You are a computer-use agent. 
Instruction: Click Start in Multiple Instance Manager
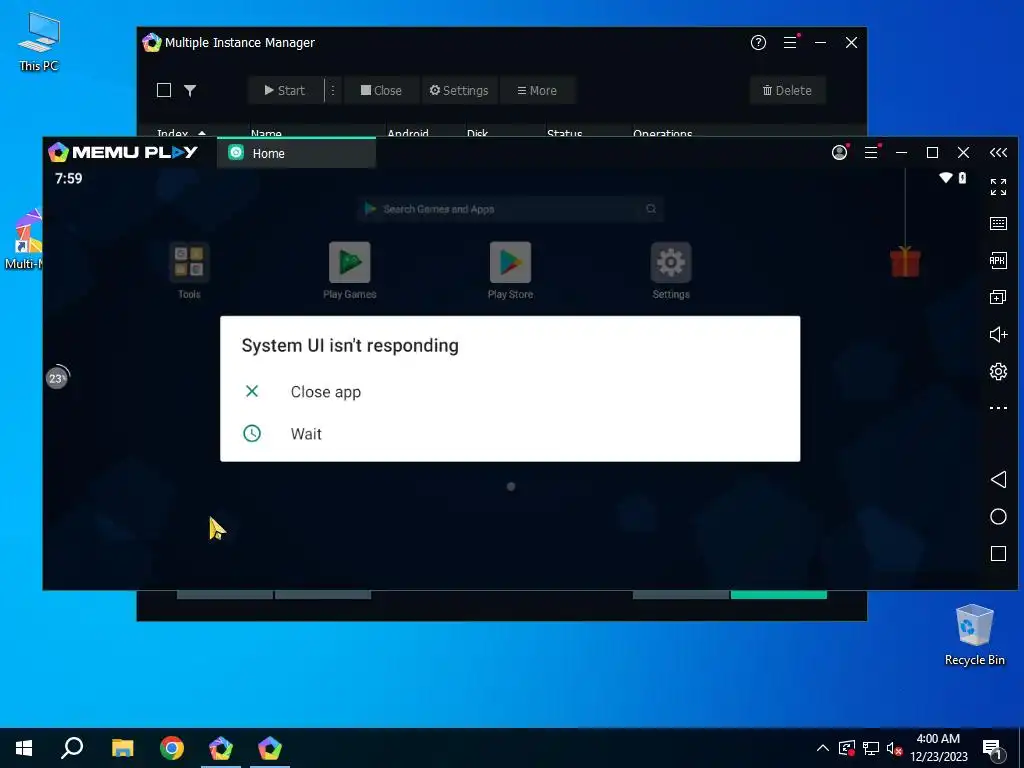[285, 90]
